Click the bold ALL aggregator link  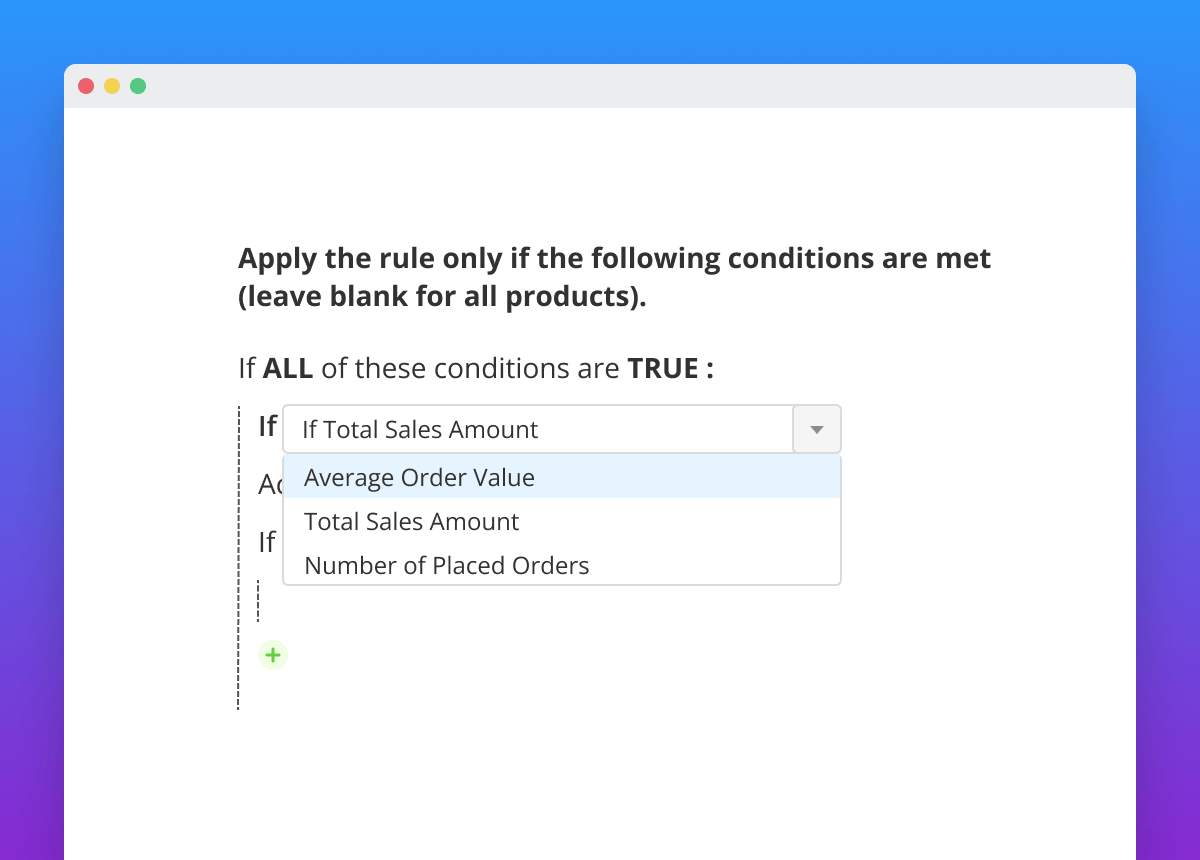tap(288, 369)
